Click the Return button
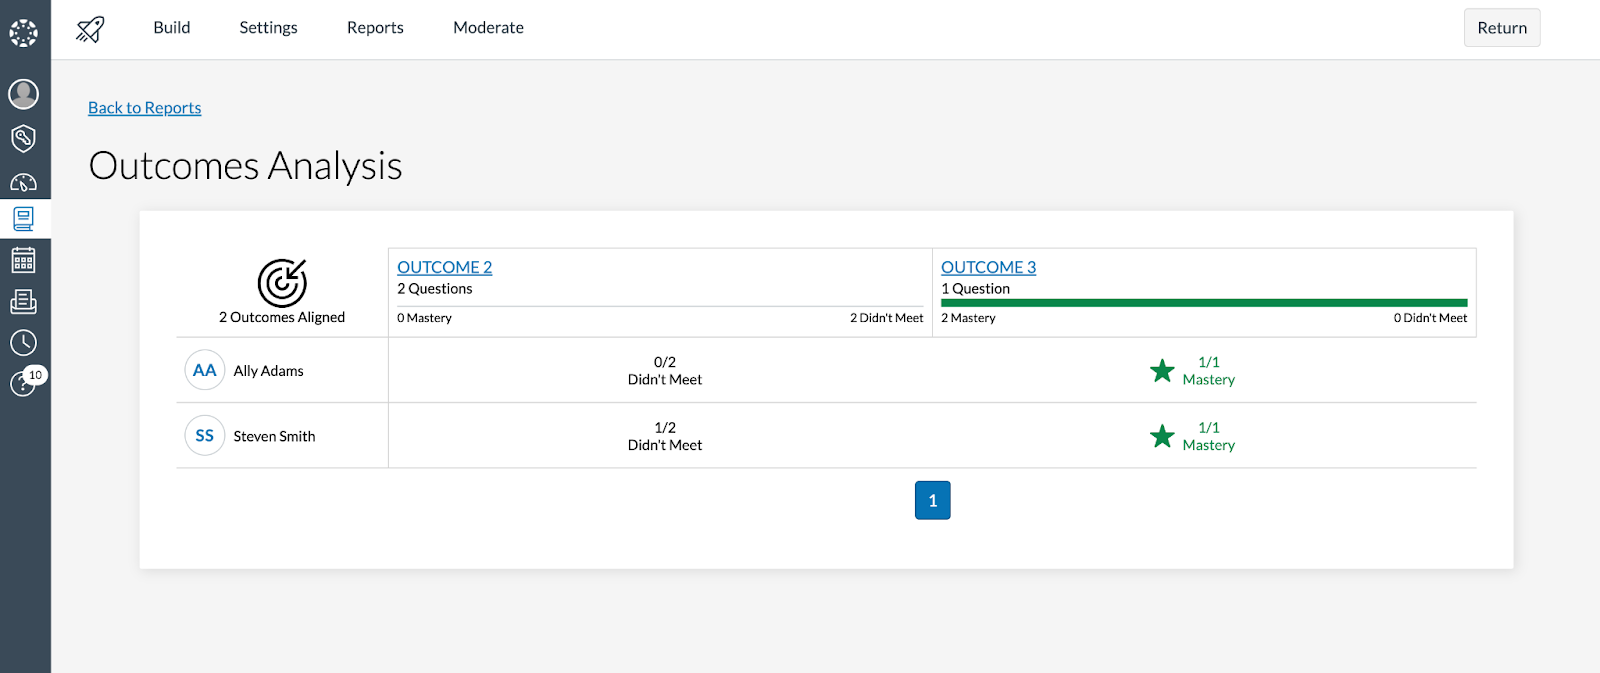This screenshot has height=673, width=1600. [1502, 28]
